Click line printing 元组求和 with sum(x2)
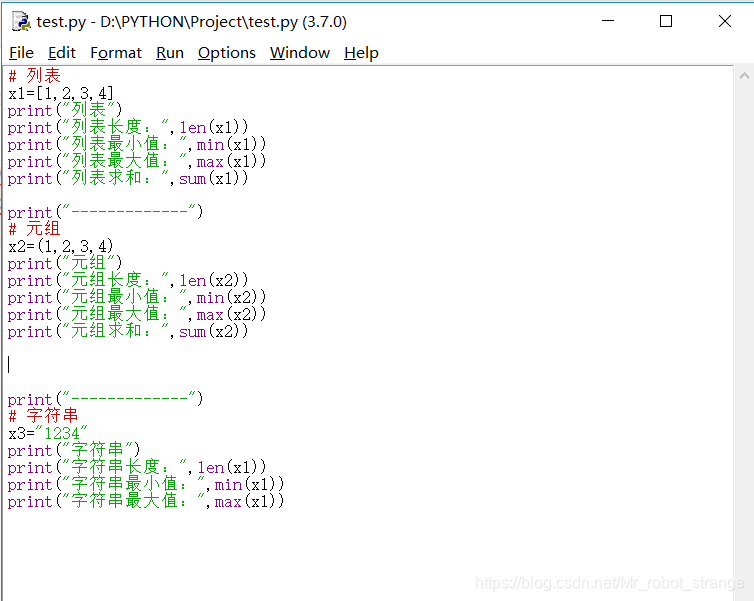754x601 pixels. (128, 331)
